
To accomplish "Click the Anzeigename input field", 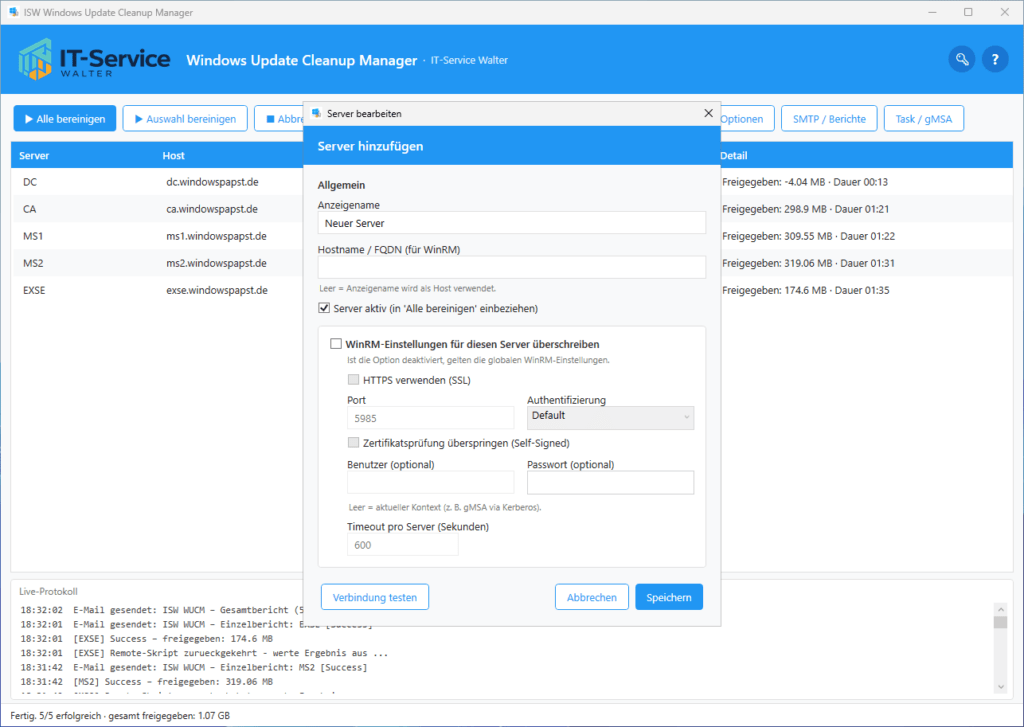I will (511, 223).
